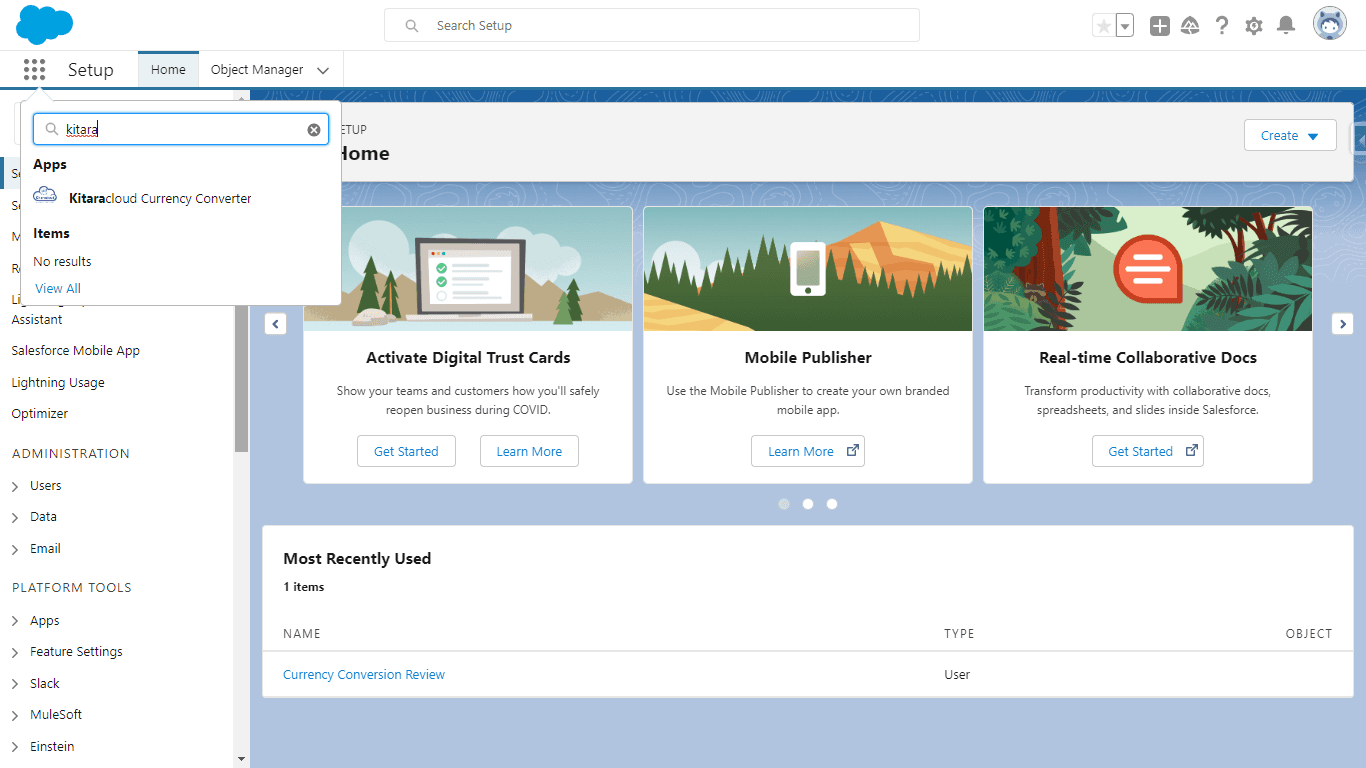1366x768 pixels.
Task: Open Global Actions plus icon
Action: (1160, 26)
